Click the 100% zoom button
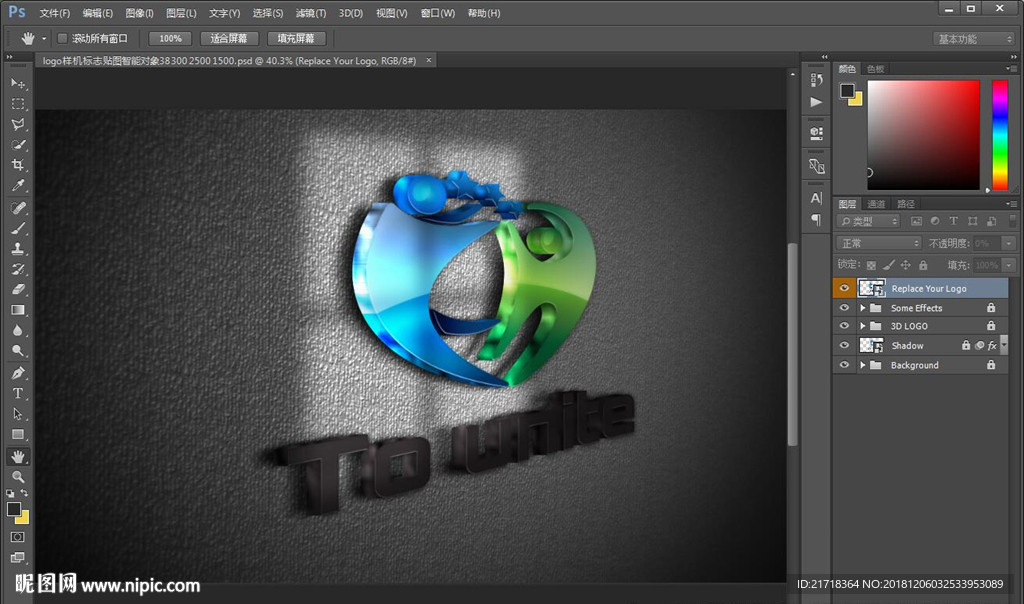 tap(170, 39)
